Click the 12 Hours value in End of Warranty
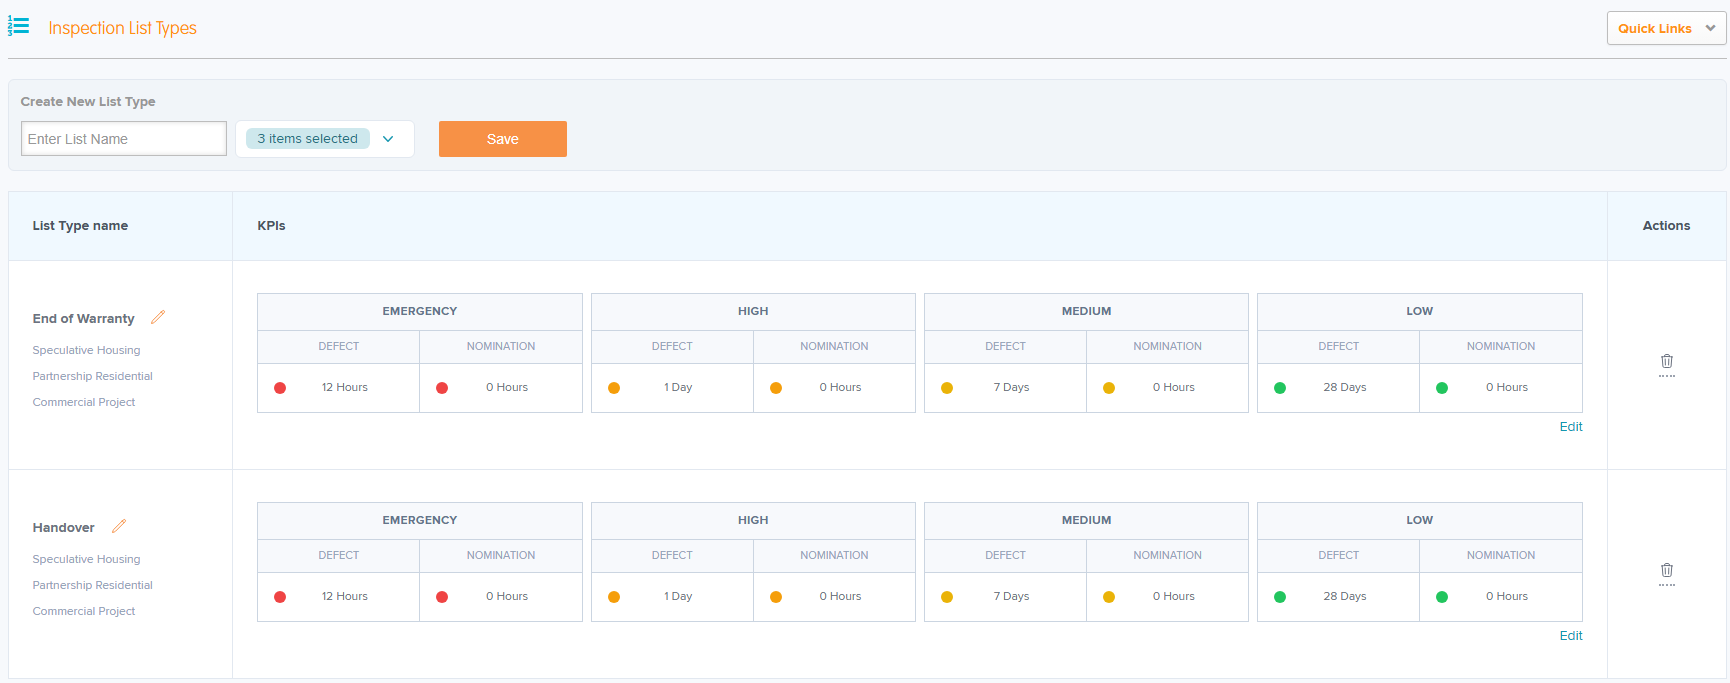Image resolution: width=1730 pixels, height=683 pixels. coord(345,387)
